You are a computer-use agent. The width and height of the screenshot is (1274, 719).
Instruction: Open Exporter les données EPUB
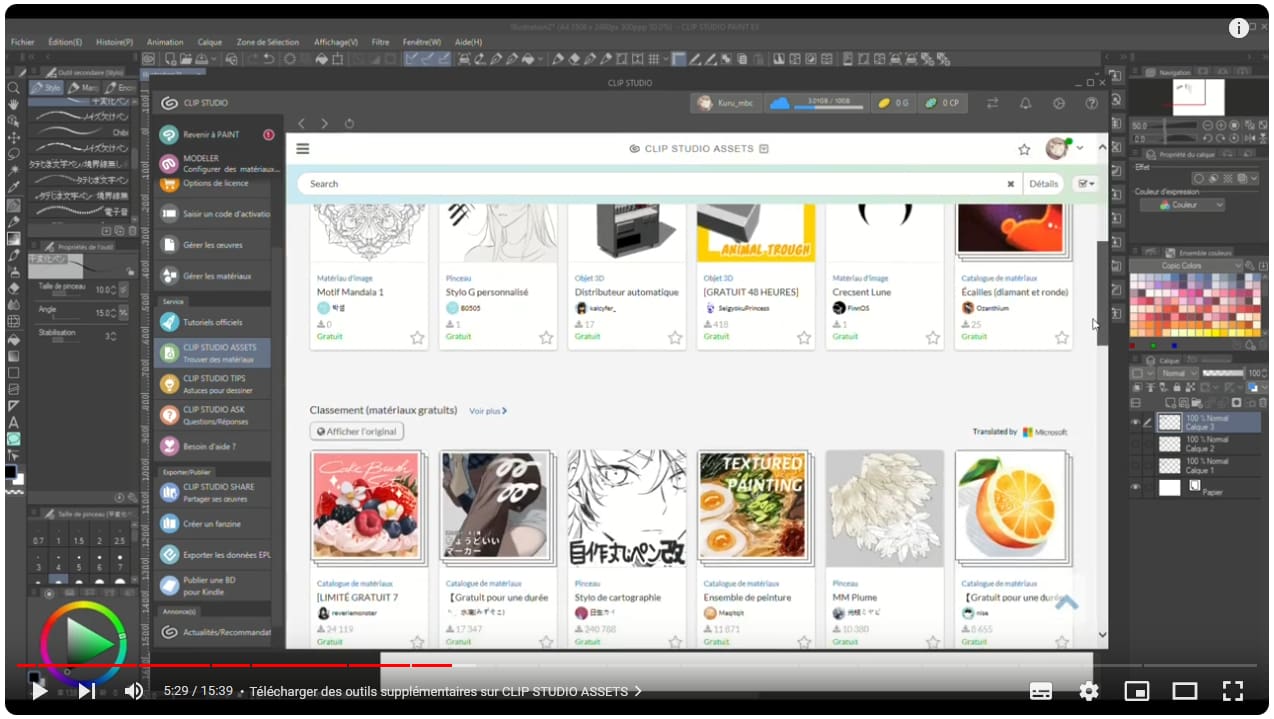pos(212,554)
